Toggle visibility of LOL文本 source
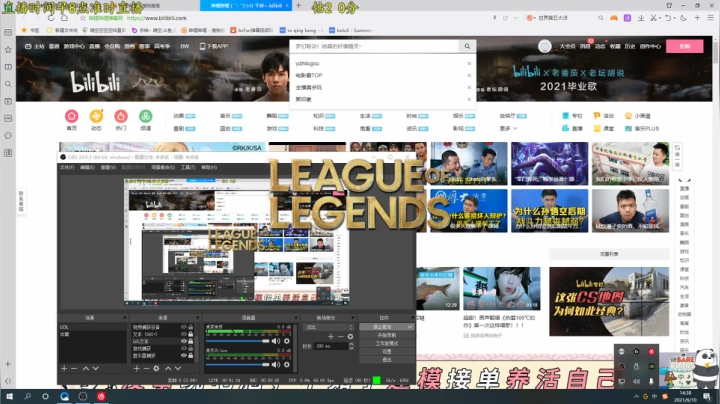The width and height of the screenshot is (720, 404). pyautogui.click(x=184, y=341)
